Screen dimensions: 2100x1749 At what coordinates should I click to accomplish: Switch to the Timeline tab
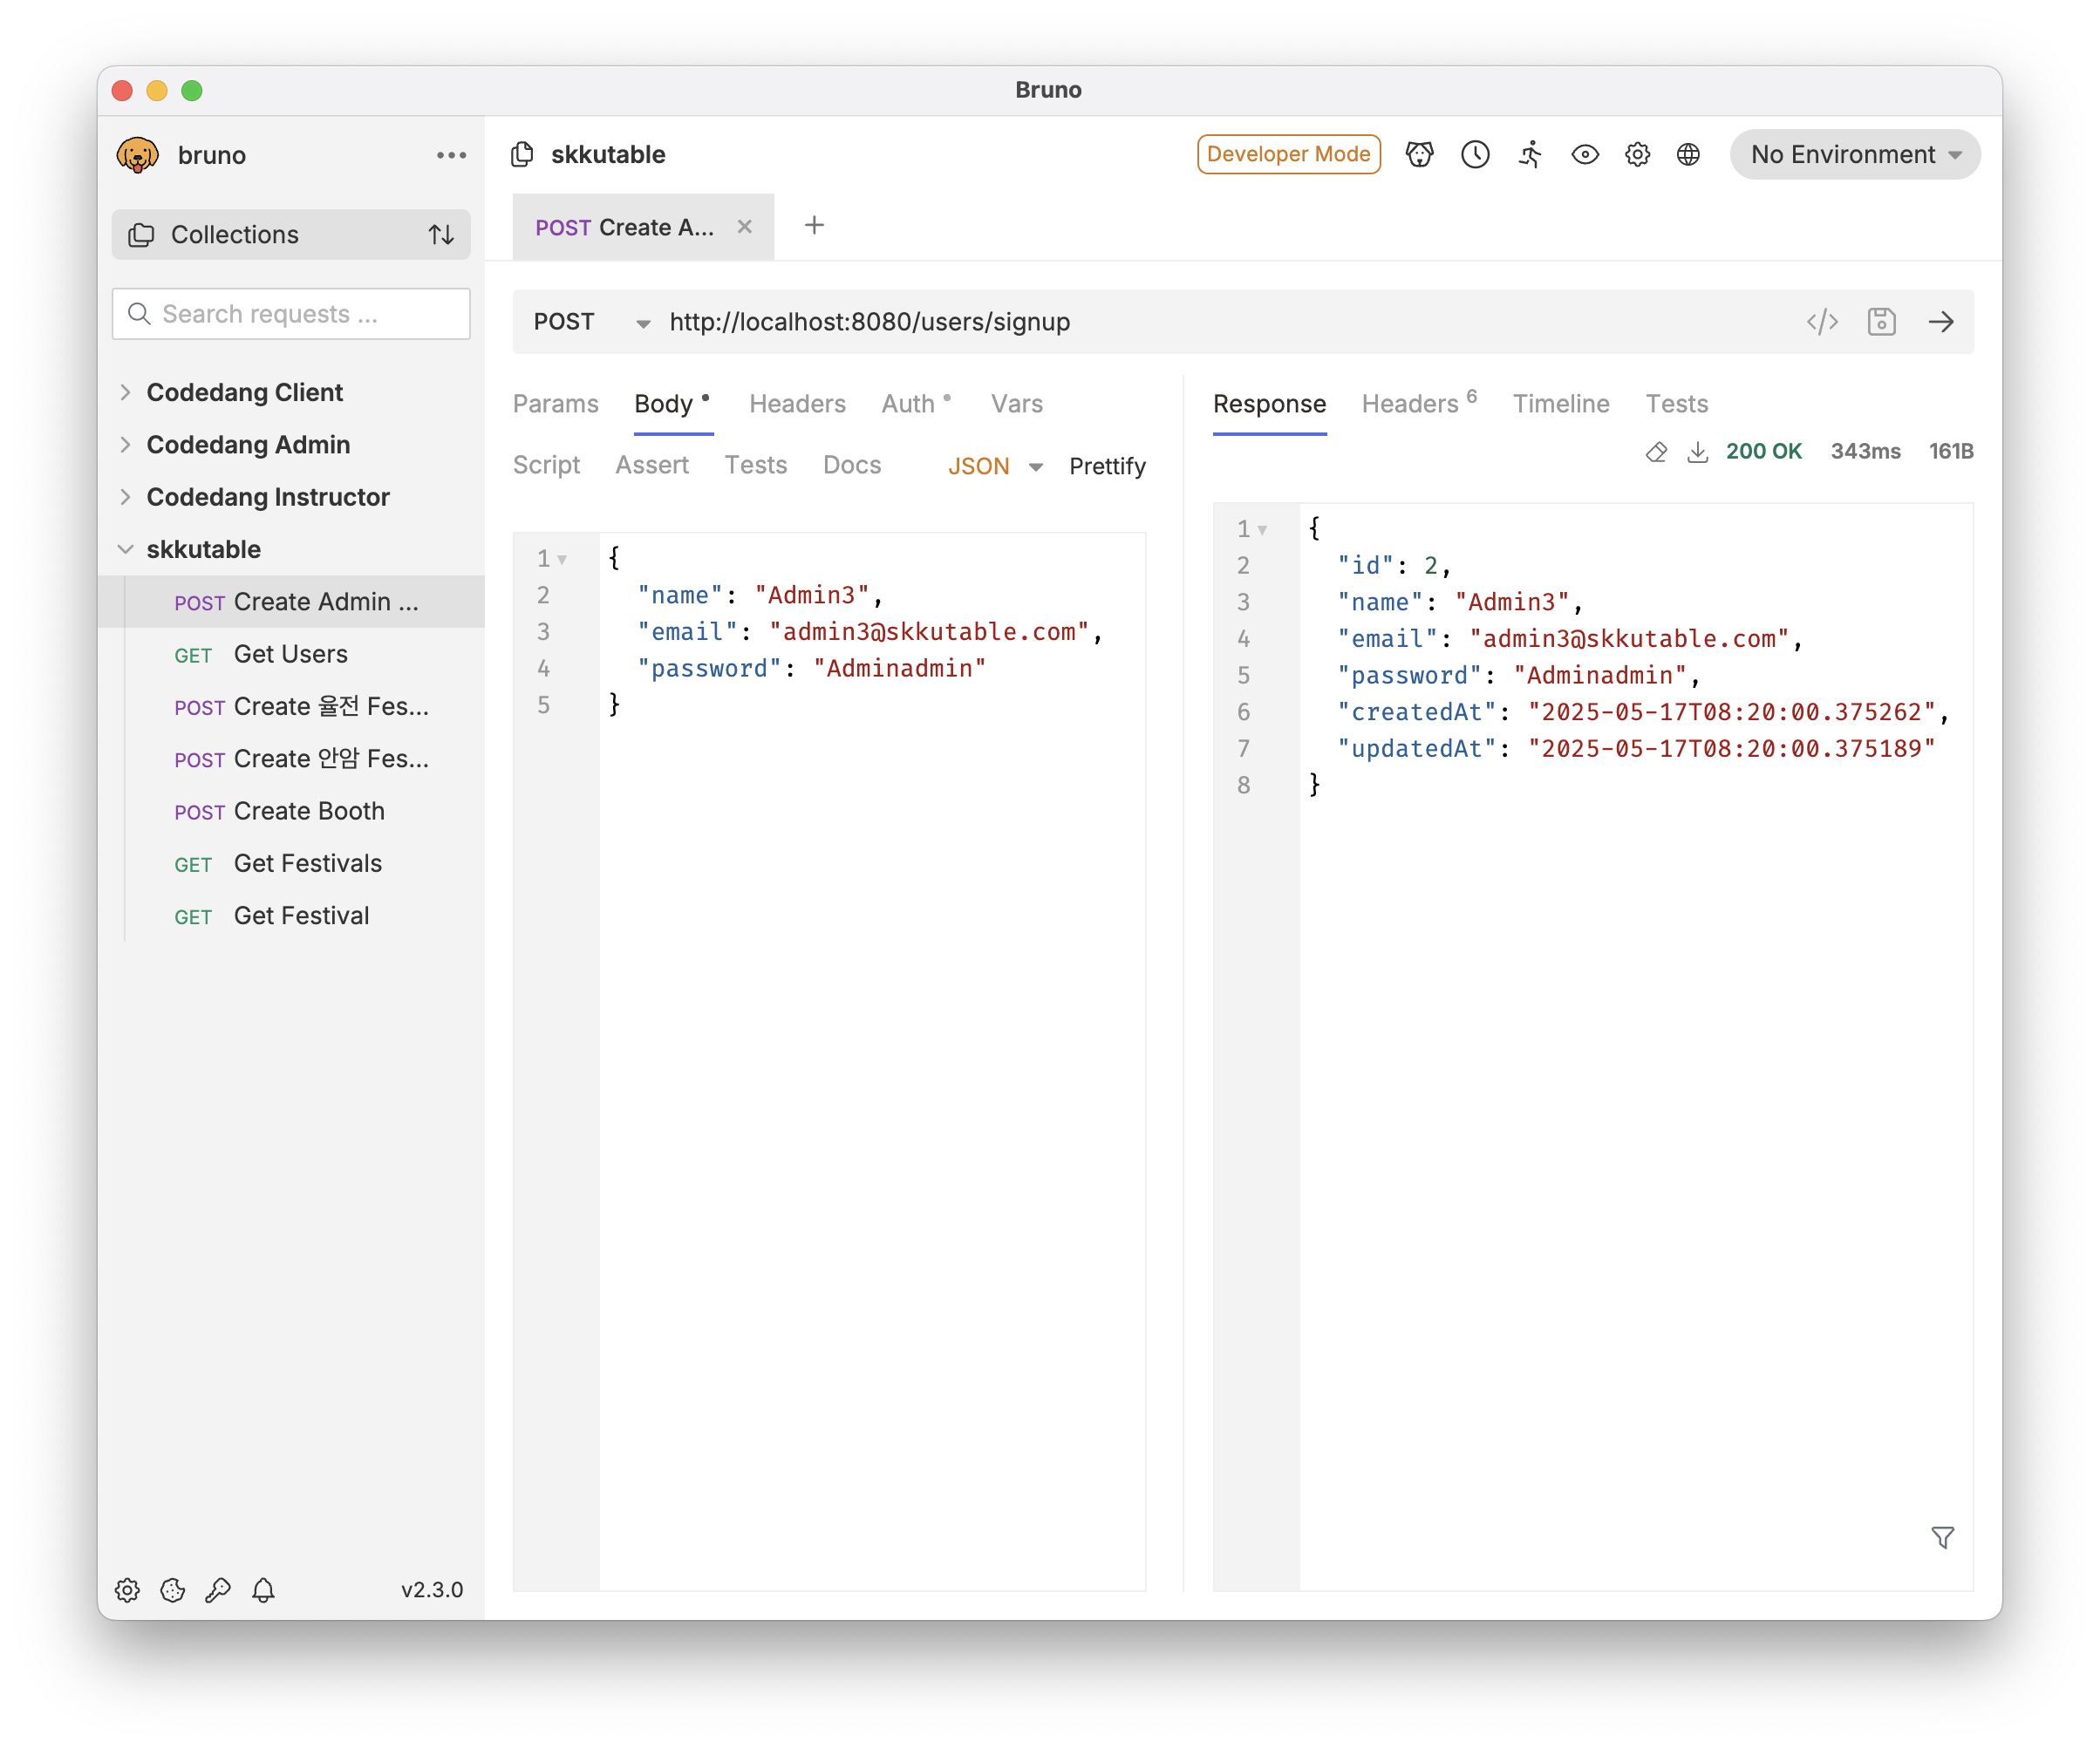click(x=1560, y=404)
